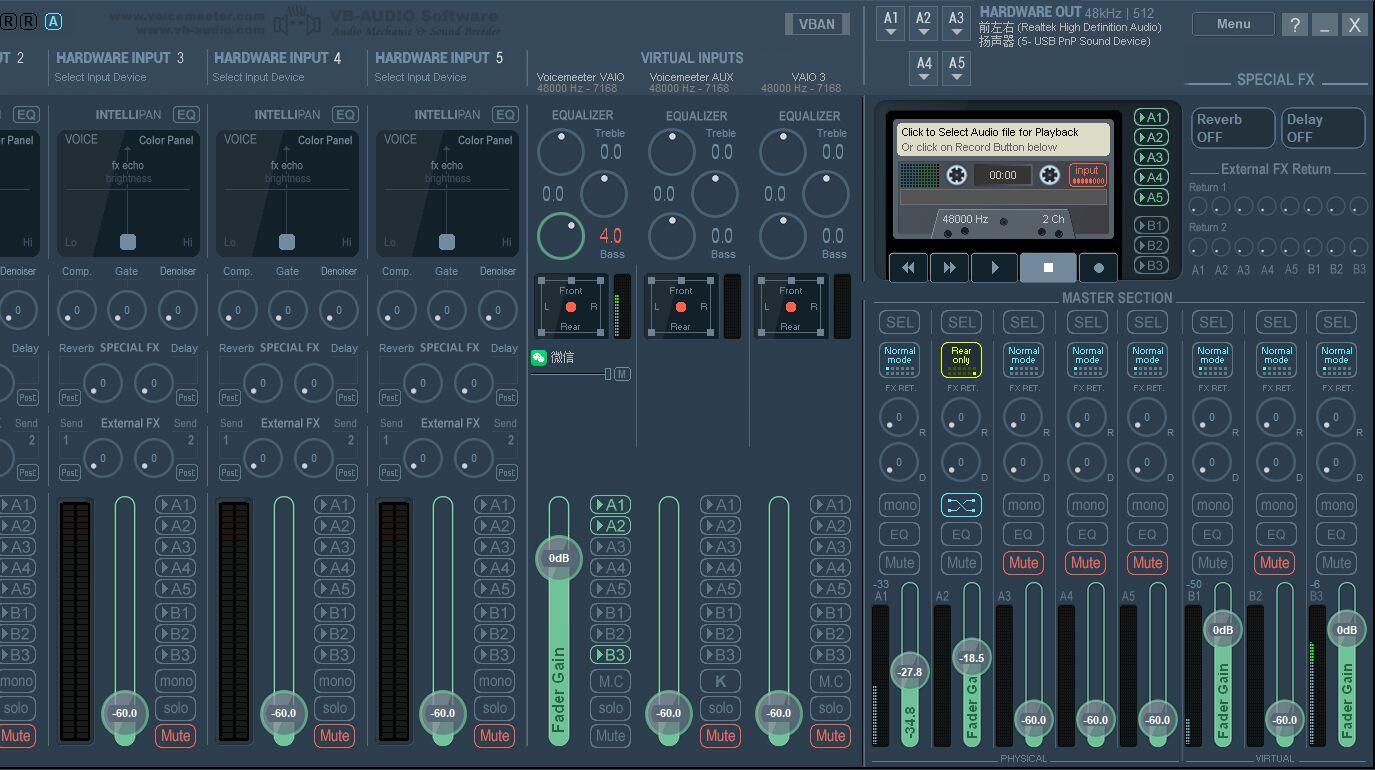The image size is (1375, 770).
Task: Click the M.C button on VAIO 3
Action: pos(830,681)
